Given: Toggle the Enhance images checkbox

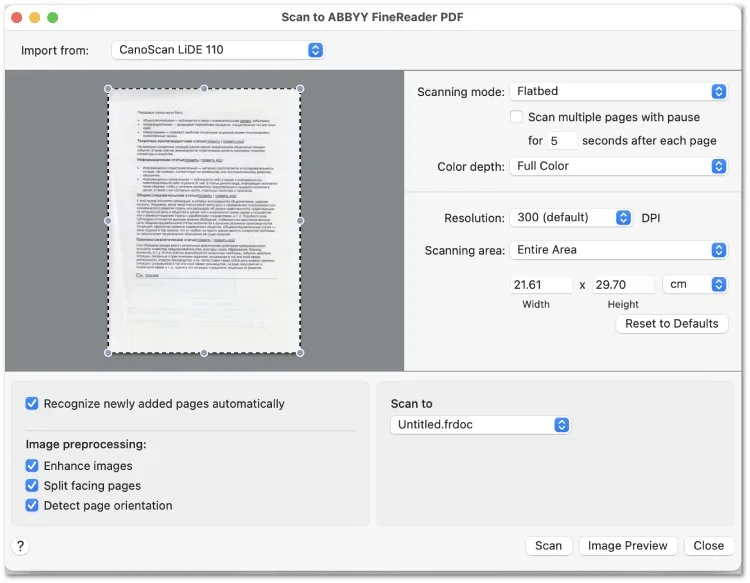Looking at the screenshot, I should [32, 466].
